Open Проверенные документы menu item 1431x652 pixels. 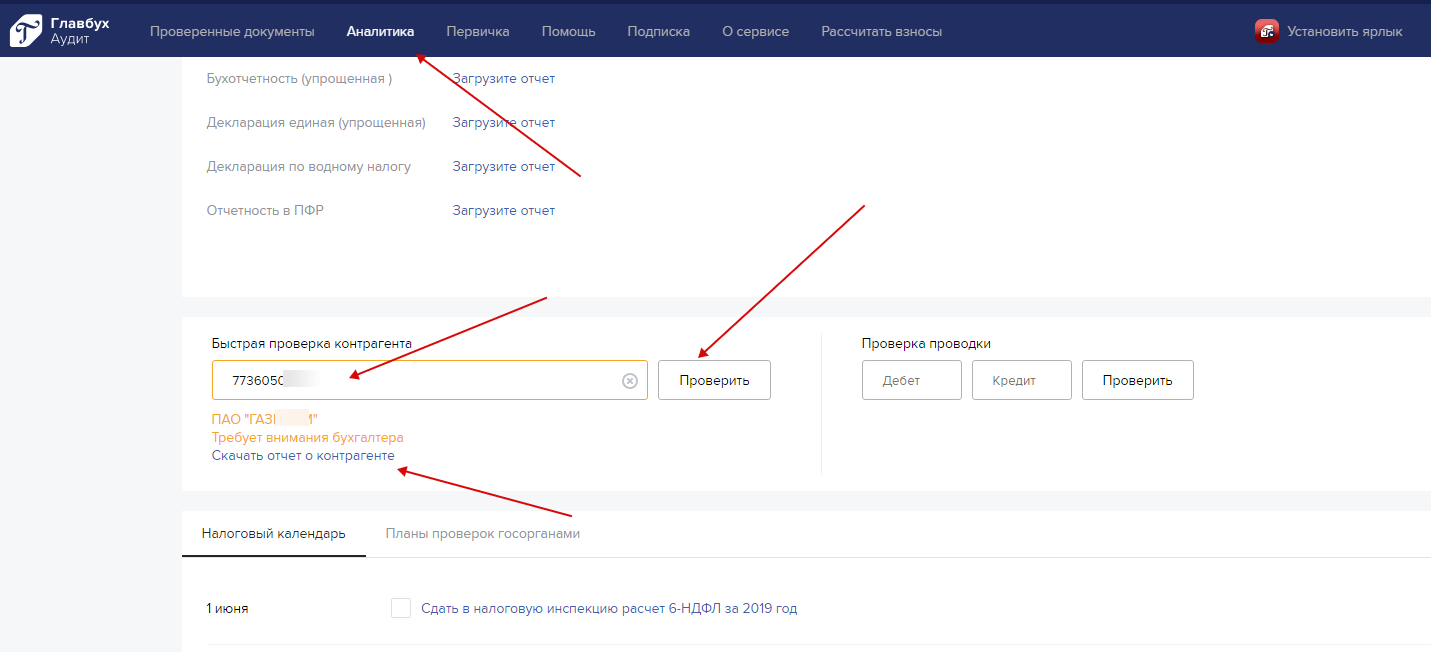pyautogui.click(x=232, y=31)
